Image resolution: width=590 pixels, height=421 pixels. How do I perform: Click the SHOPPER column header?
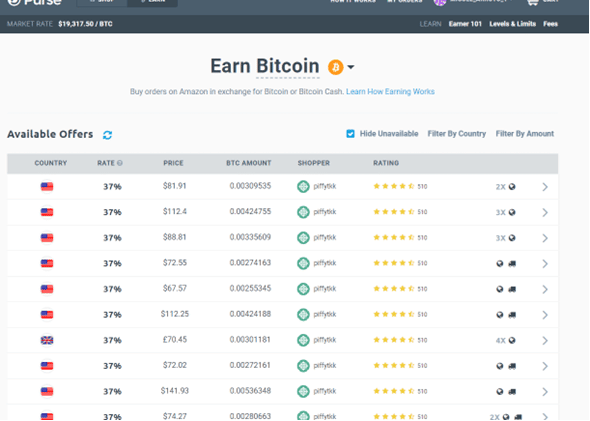(314, 163)
